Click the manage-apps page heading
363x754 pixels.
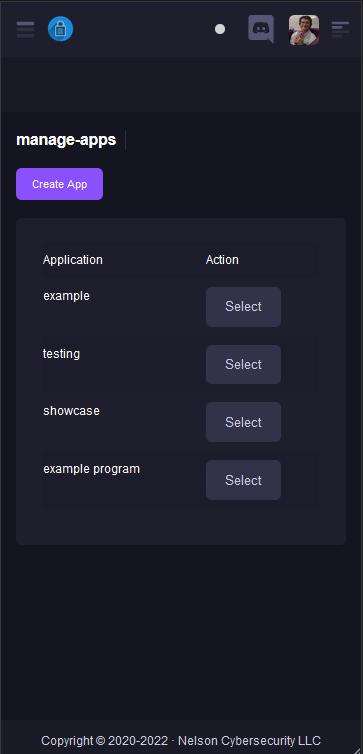(x=66, y=140)
